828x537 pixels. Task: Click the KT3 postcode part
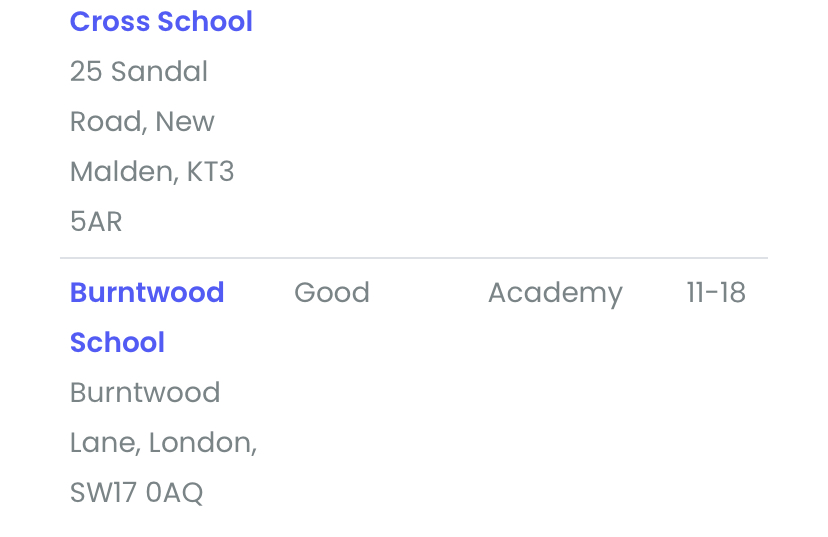tap(211, 172)
